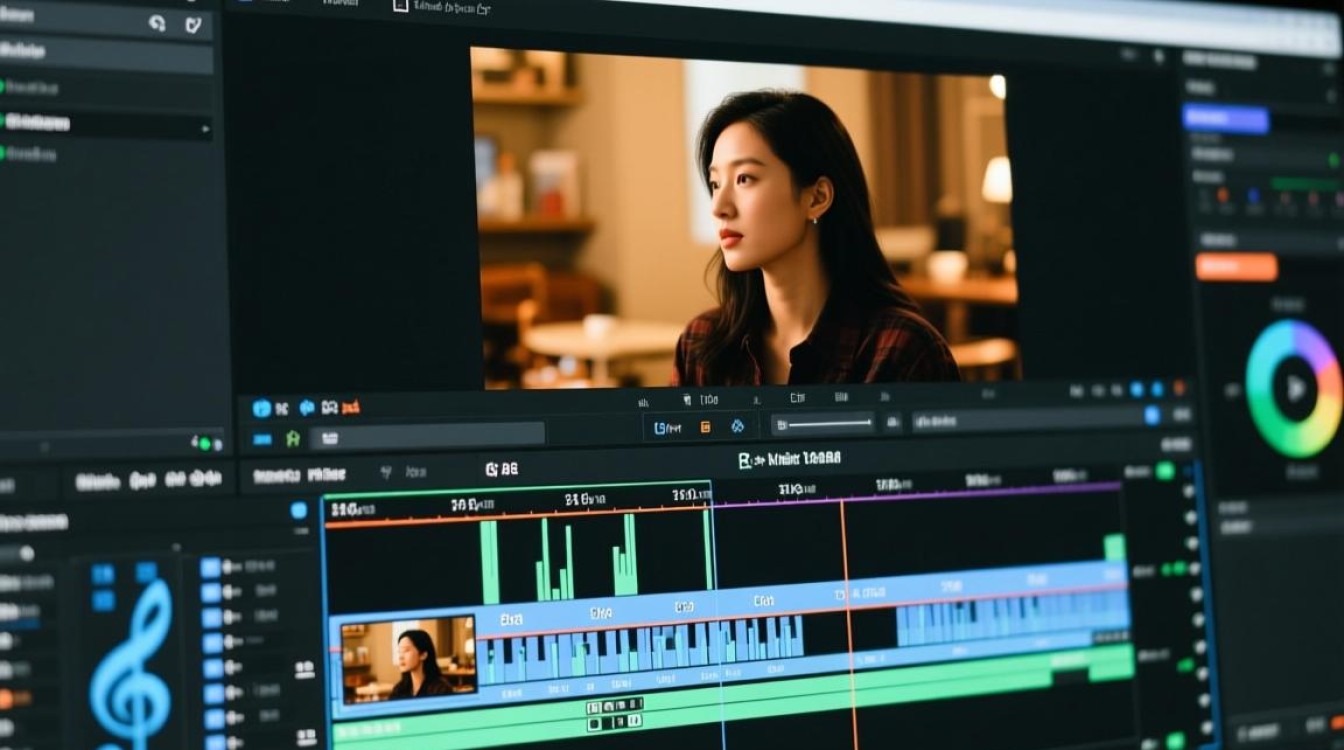Click the blue round icon above the track headers
The height and width of the screenshot is (750, 1344).
tap(298, 510)
